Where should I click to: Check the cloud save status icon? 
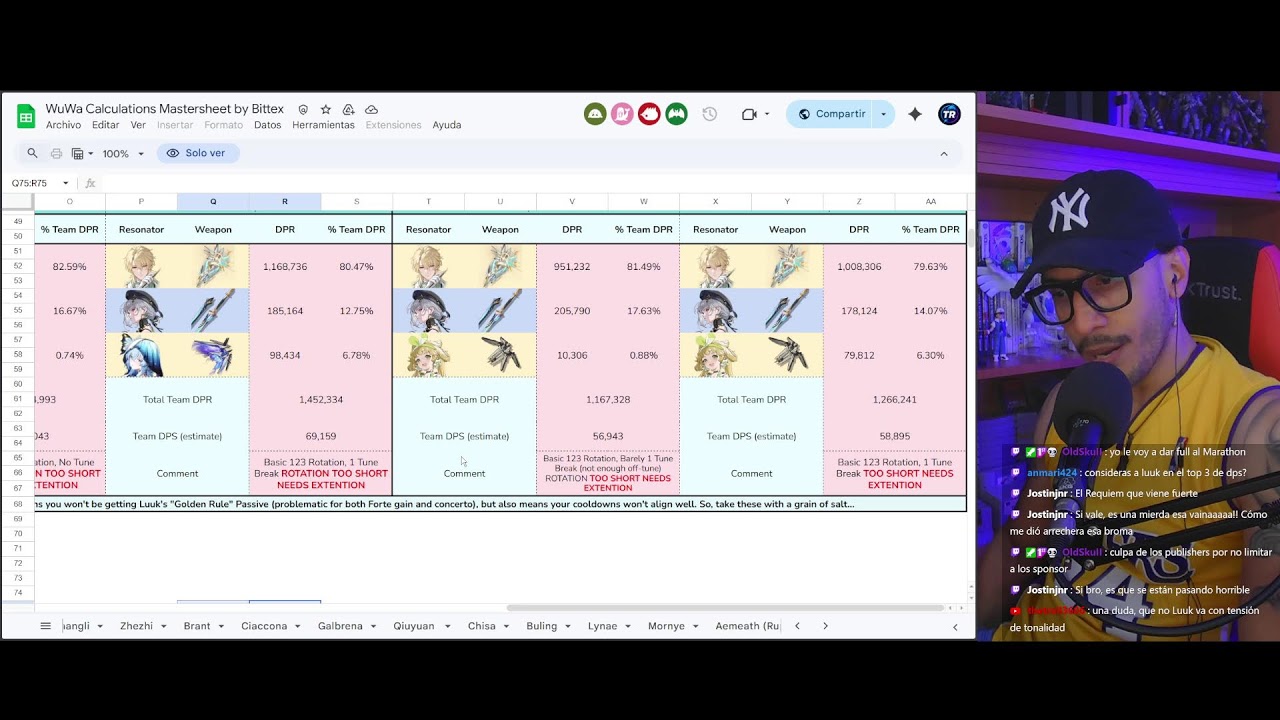pos(371,109)
